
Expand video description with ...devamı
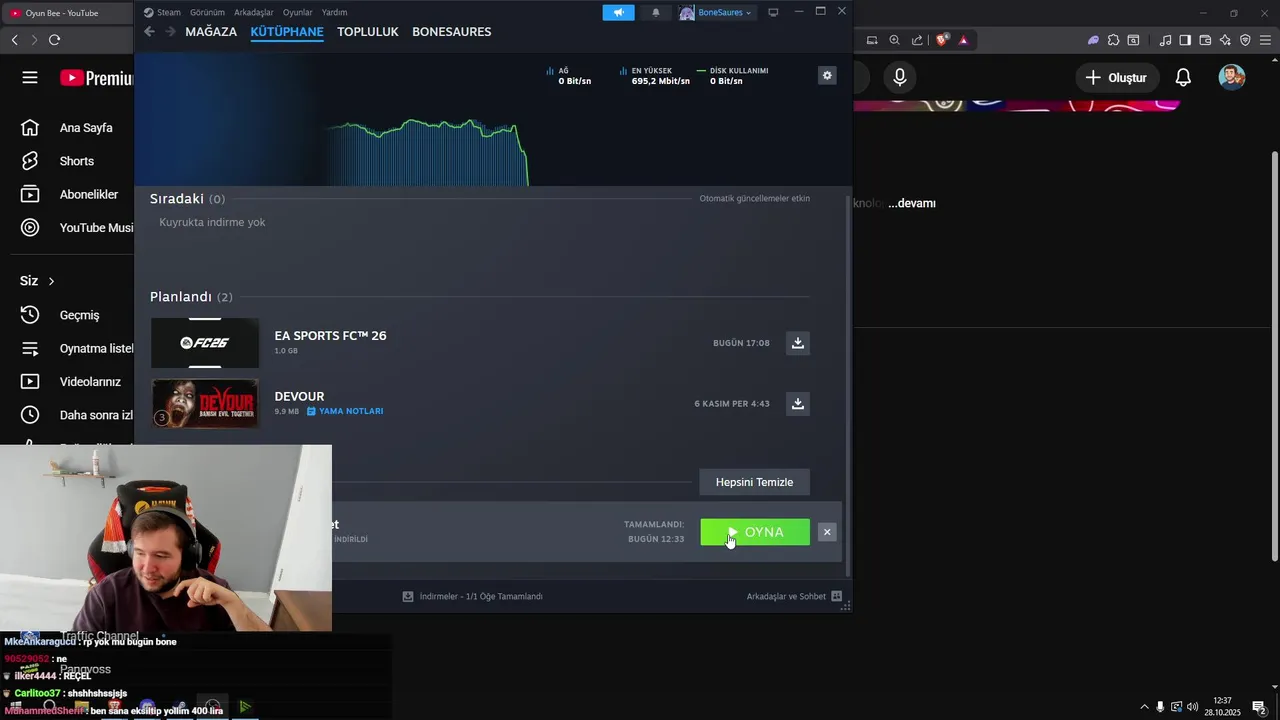(x=912, y=203)
